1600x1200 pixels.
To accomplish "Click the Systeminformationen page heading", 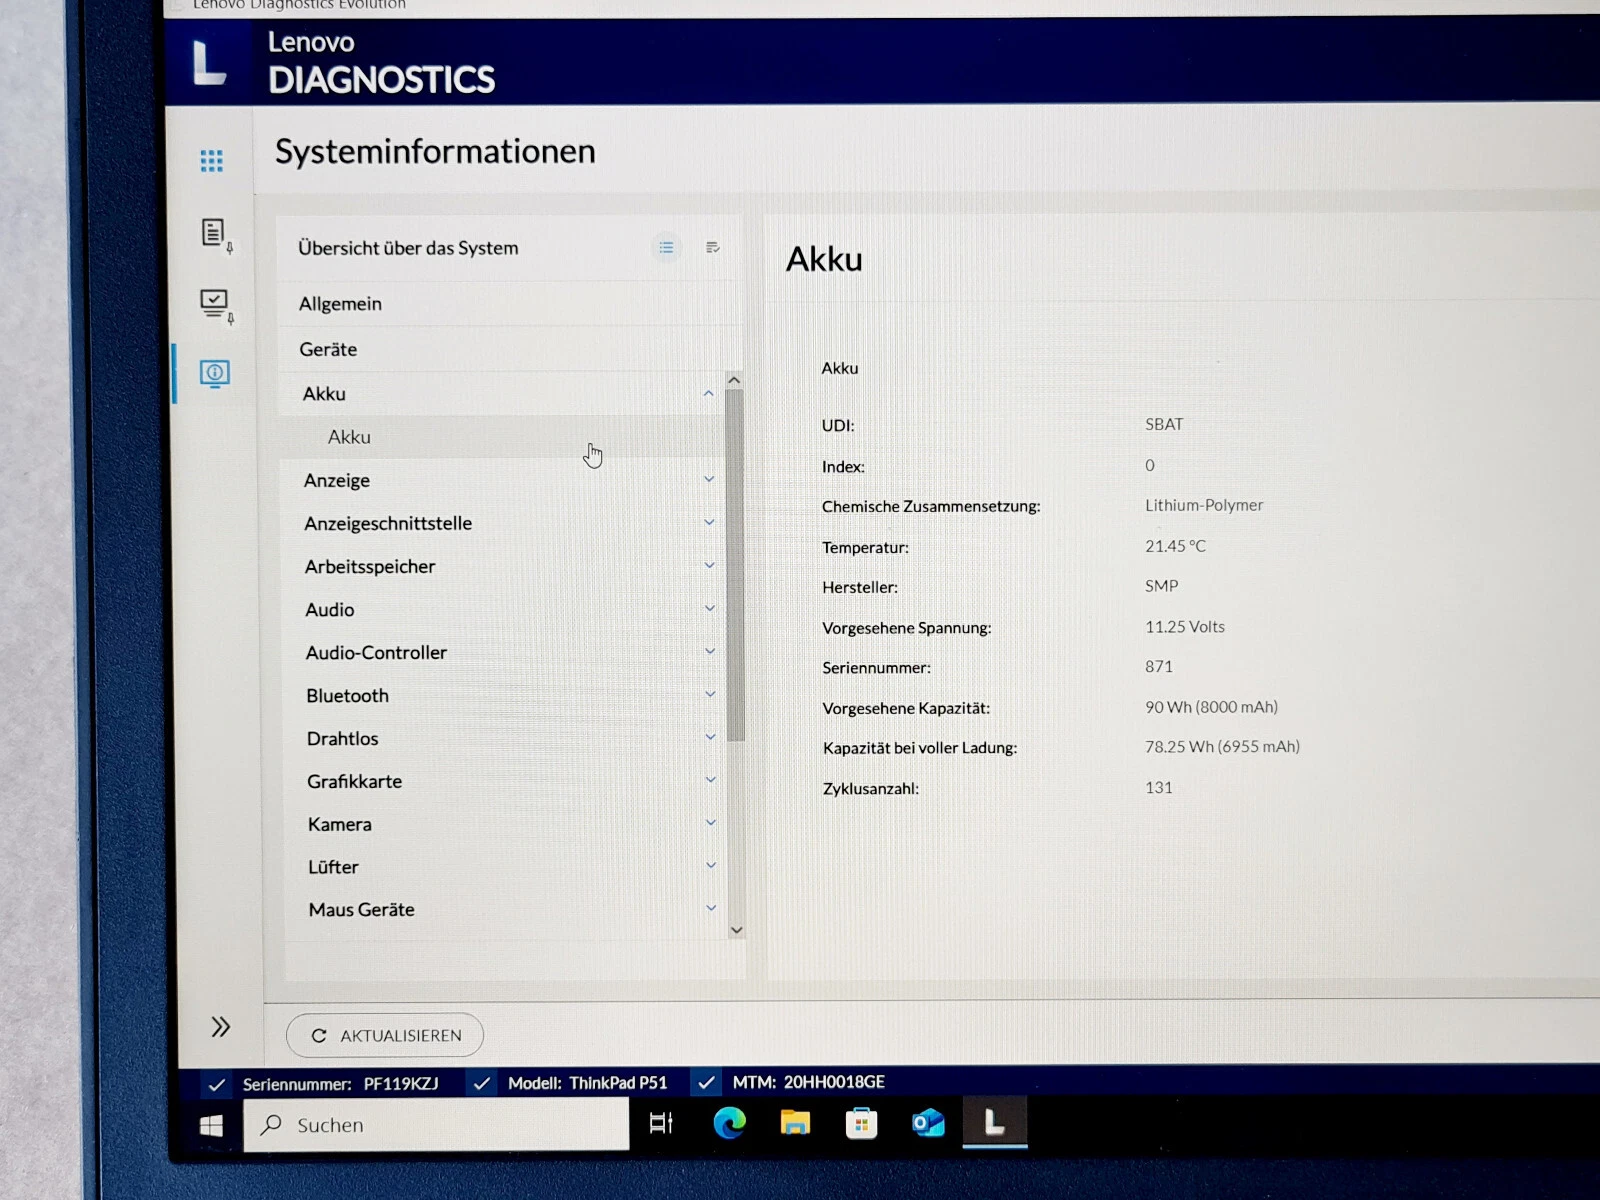I will (x=435, y=151).
